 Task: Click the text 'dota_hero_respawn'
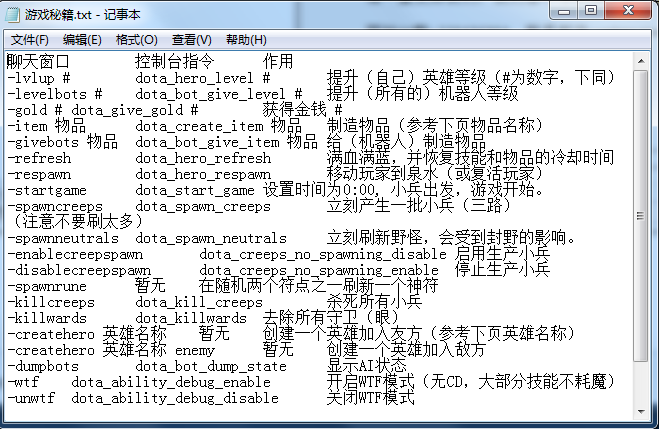pyautogui.click(x=203, y=174)
